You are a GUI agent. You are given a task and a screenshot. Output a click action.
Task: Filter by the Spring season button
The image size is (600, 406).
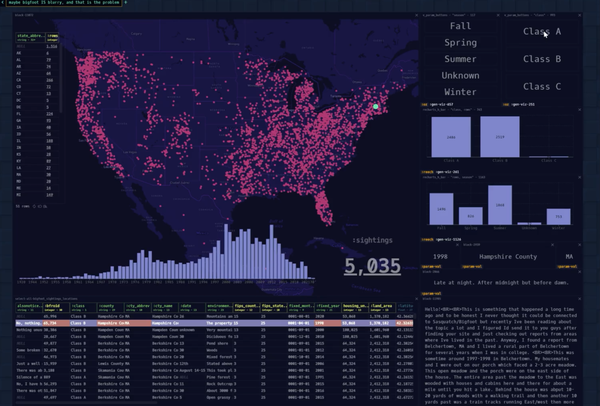460,42
